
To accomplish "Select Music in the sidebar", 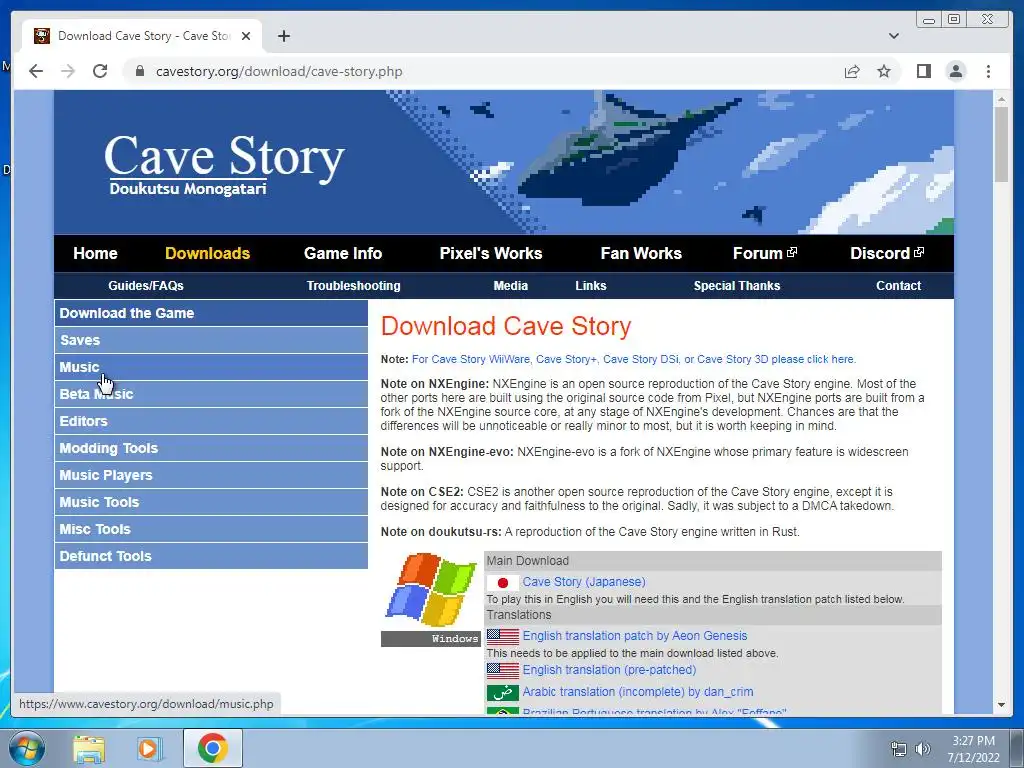I will tap(211, 367).
